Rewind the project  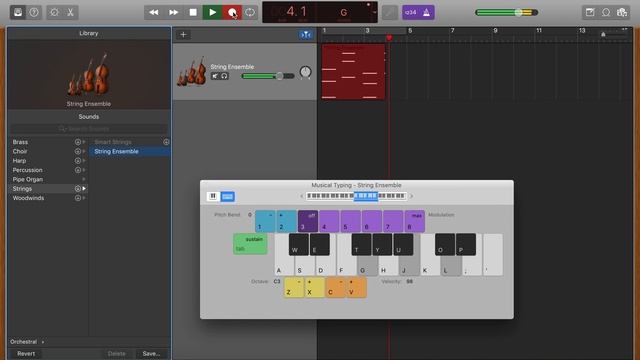click(x=154, y=12)
